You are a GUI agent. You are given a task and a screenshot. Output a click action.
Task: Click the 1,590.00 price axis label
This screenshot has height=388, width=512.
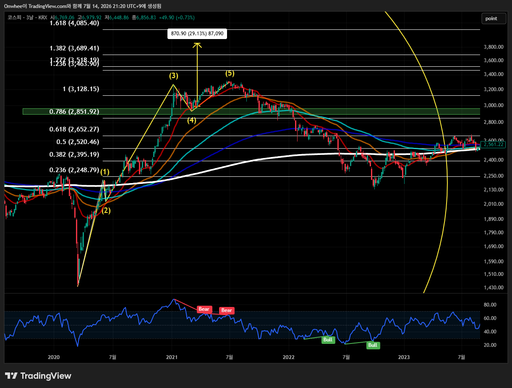[494, 261]
